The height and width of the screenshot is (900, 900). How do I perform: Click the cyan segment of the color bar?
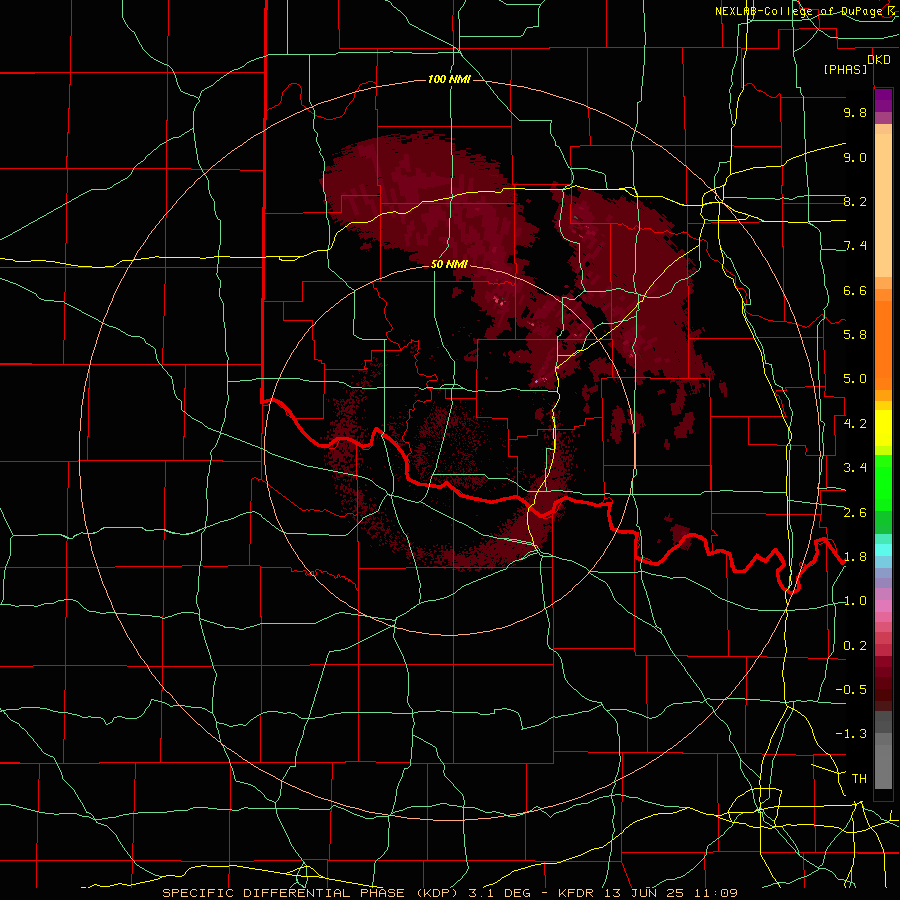pos(883,550)
